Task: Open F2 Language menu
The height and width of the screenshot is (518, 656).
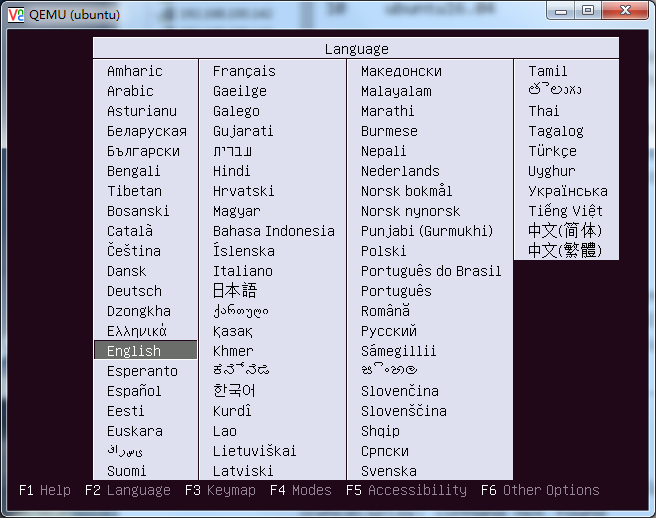Action: tap(128, 490)
